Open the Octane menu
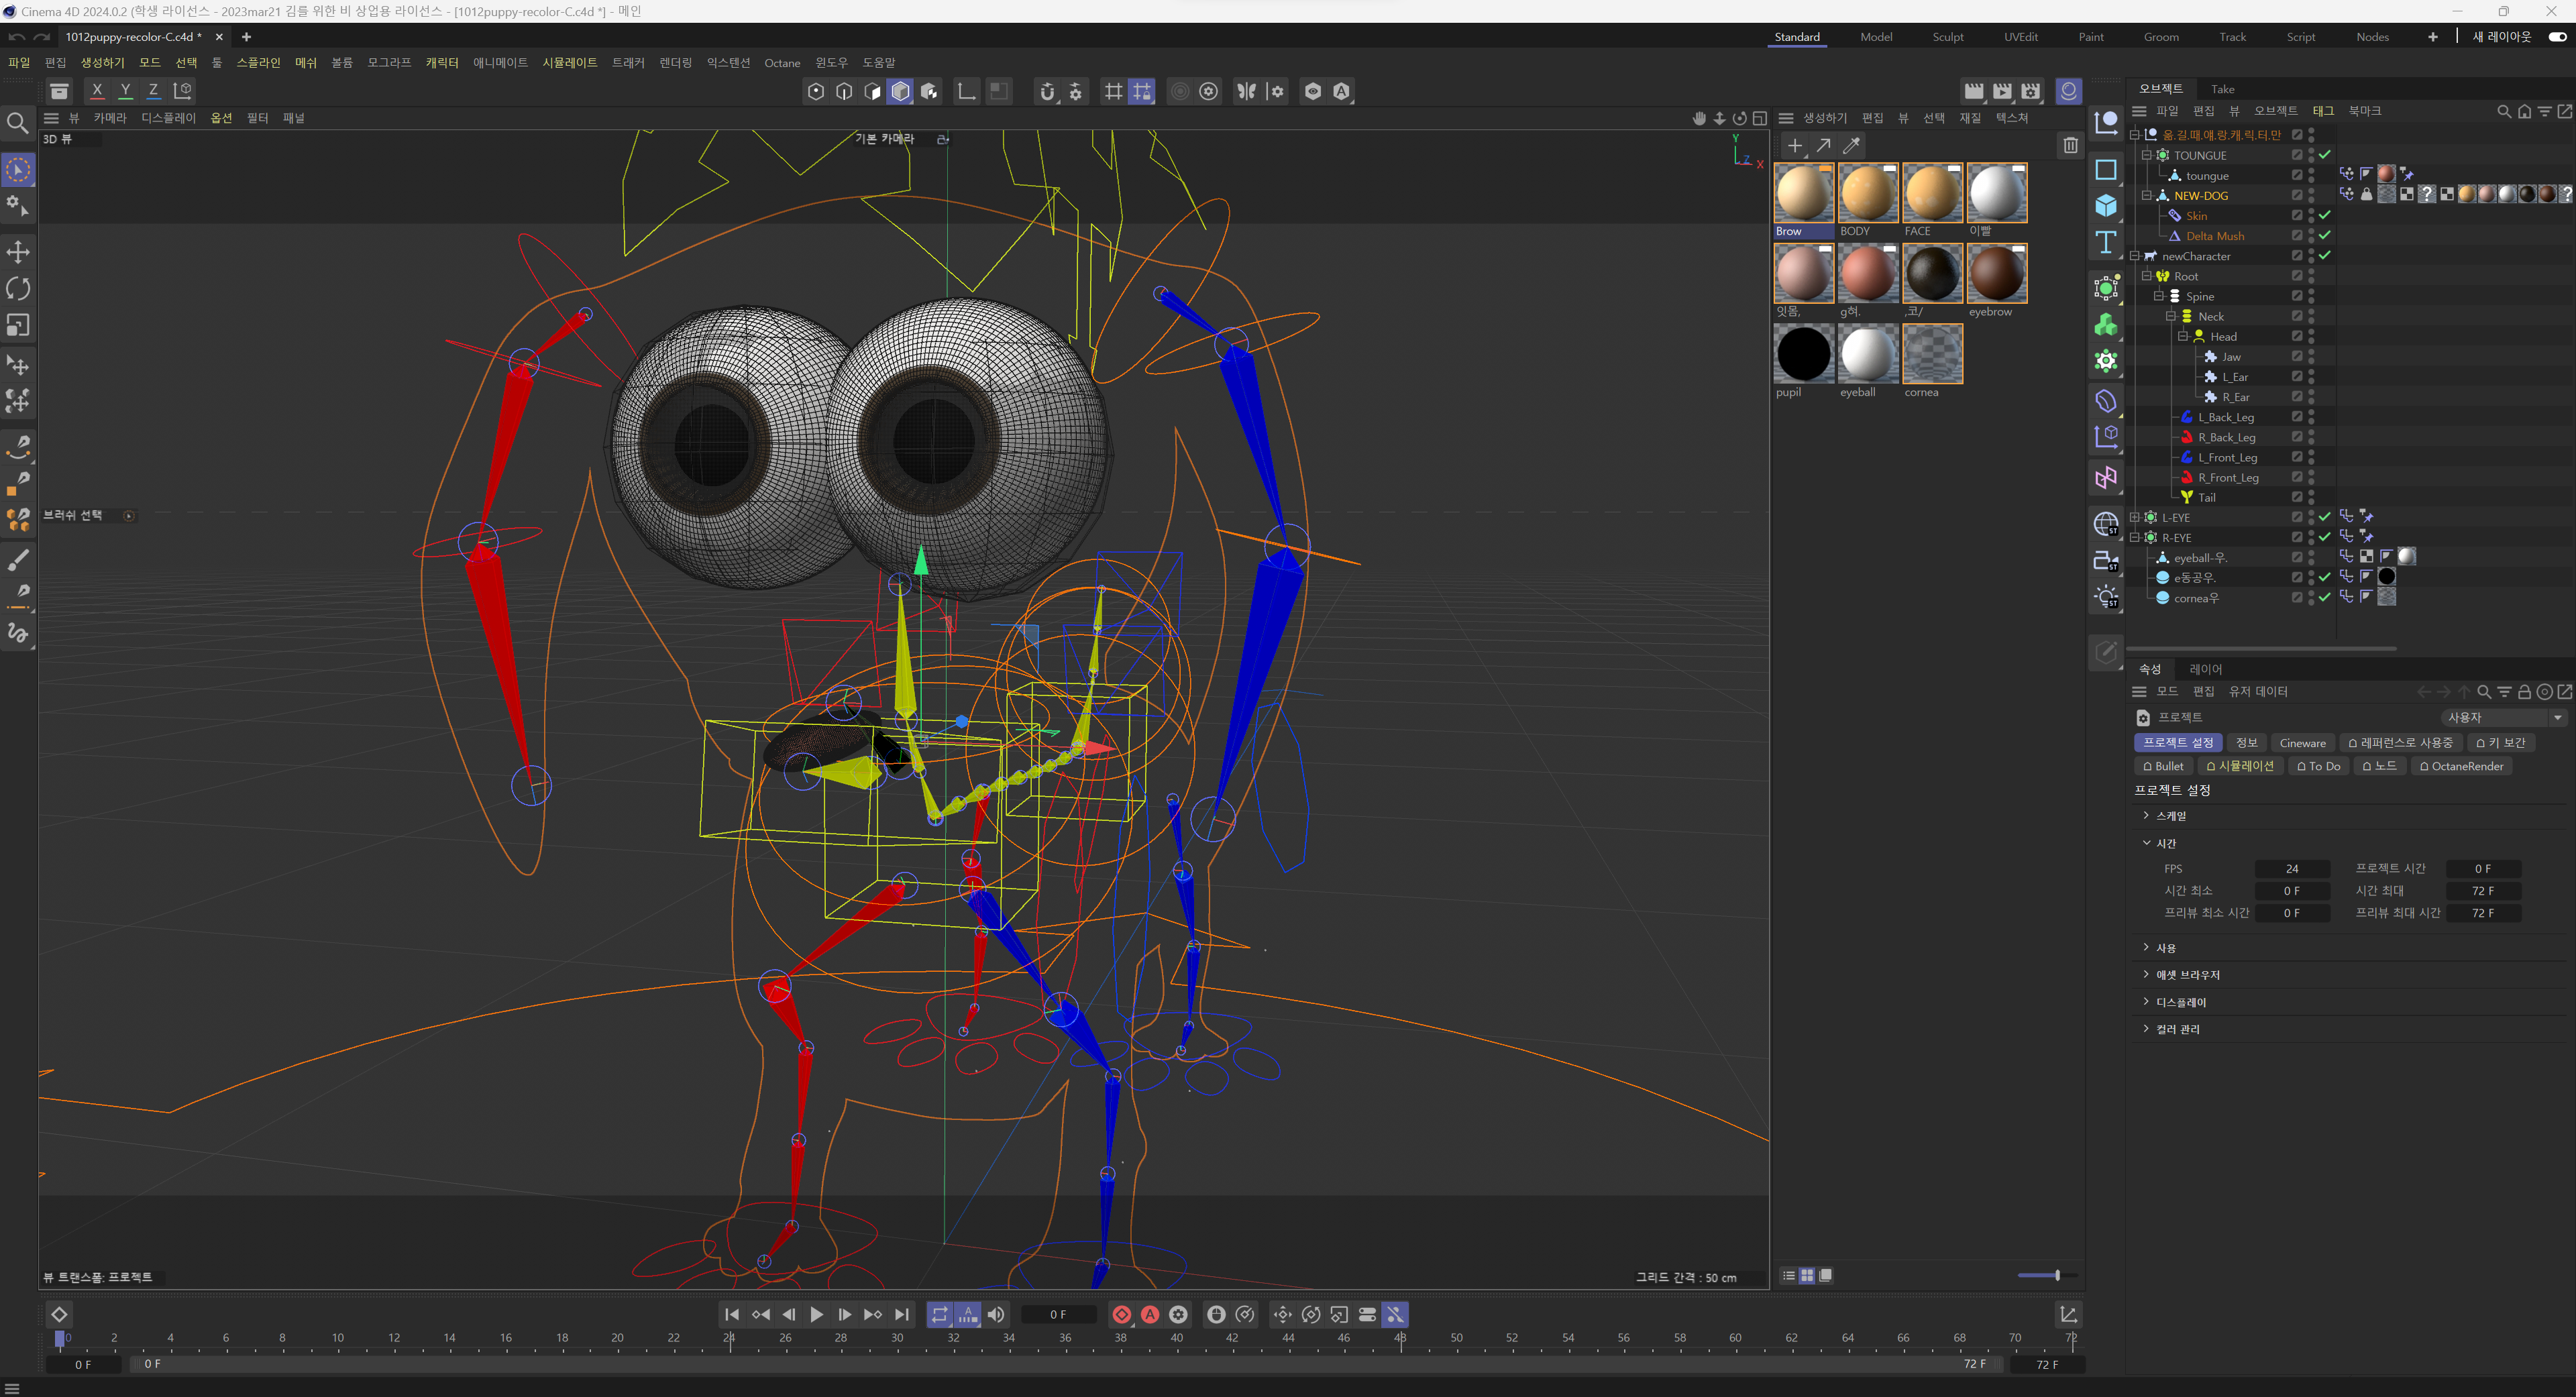The image size is (2576, 1397). (x=782, y=62)
